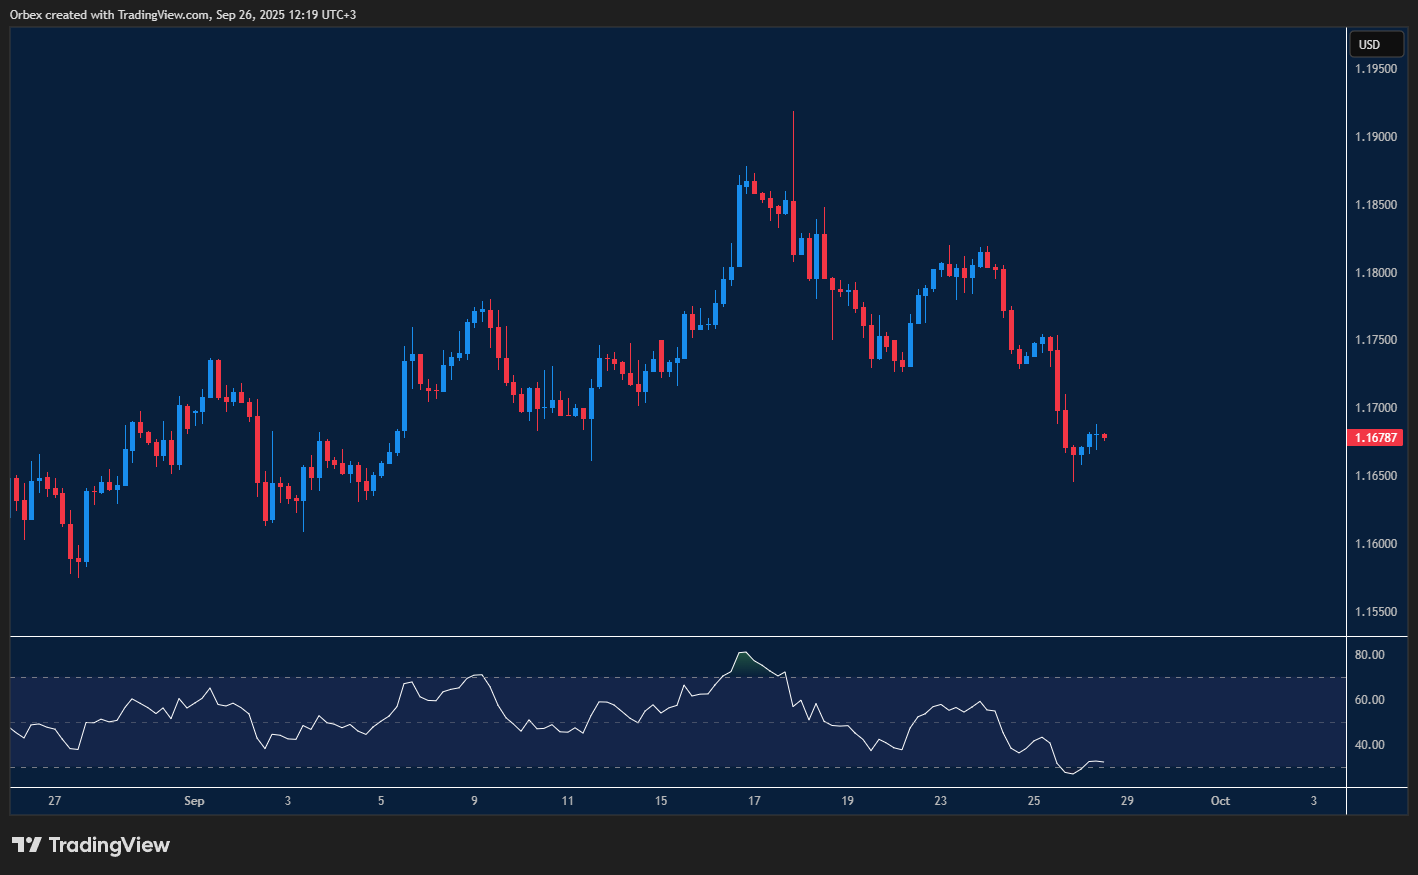Click the pane divider above the RSI indicator

tap(678, 636)
